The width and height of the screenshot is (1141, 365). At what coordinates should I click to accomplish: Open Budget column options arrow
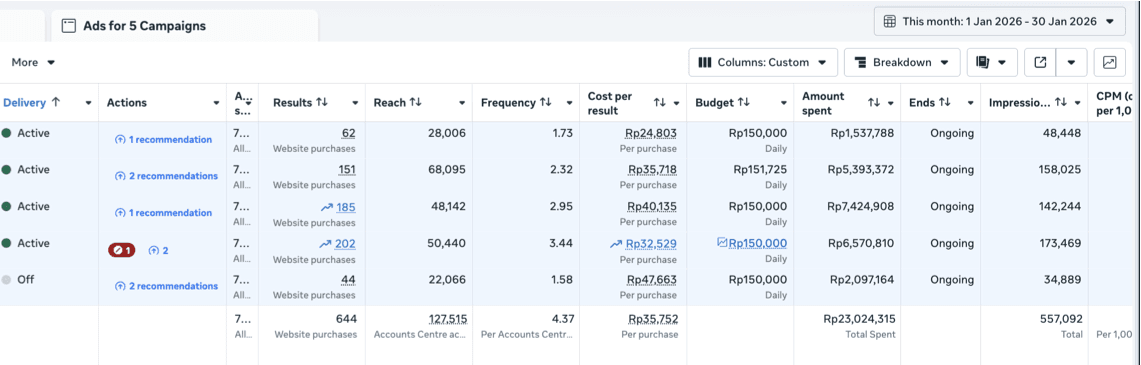click(x=784, y=103)
